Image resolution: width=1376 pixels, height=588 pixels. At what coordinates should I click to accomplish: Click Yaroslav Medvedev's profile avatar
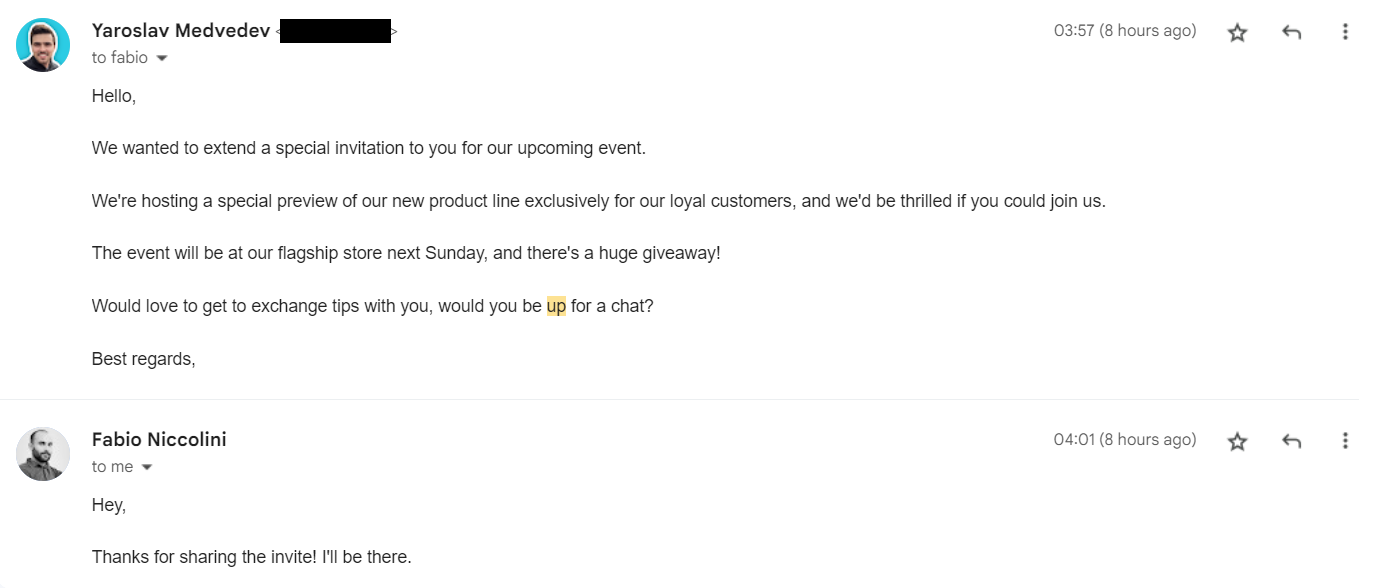click(43, 45)
